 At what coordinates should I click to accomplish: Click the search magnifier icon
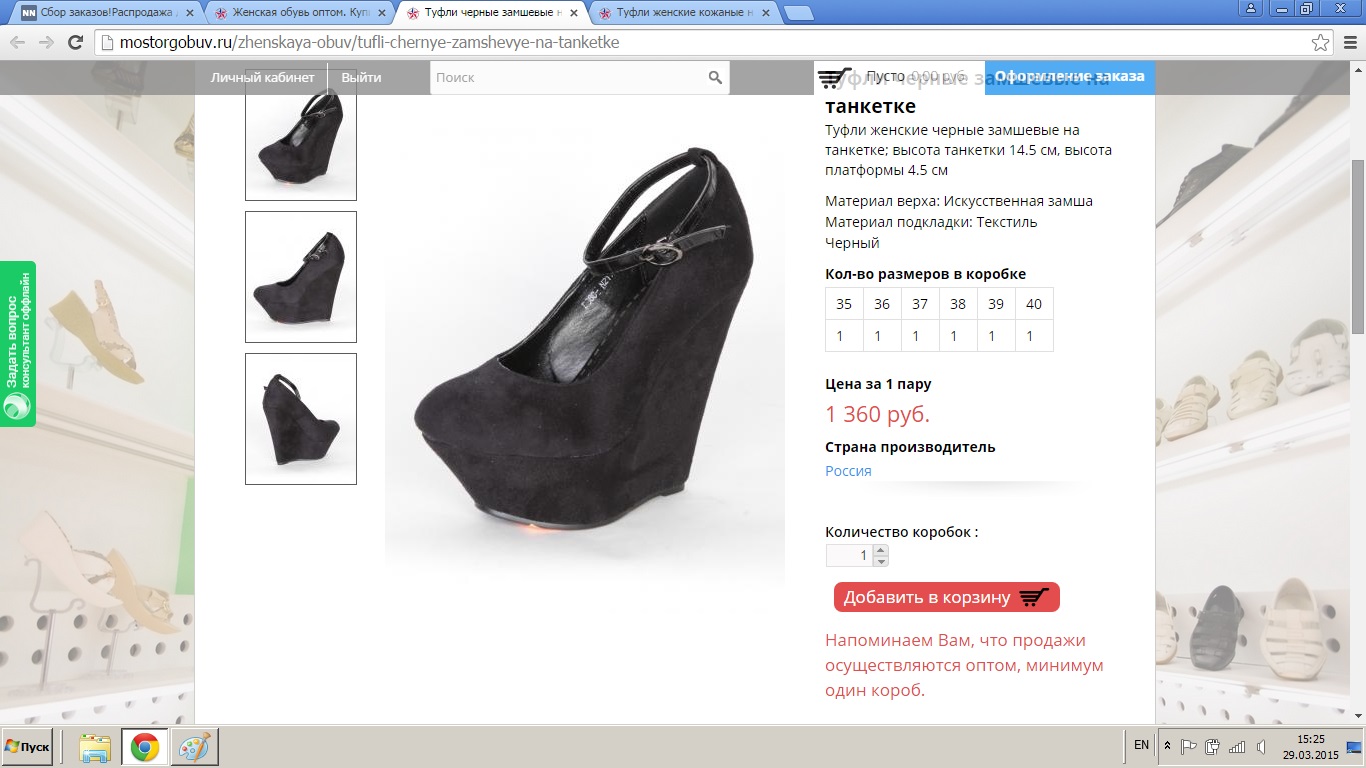tap(715, 77)
